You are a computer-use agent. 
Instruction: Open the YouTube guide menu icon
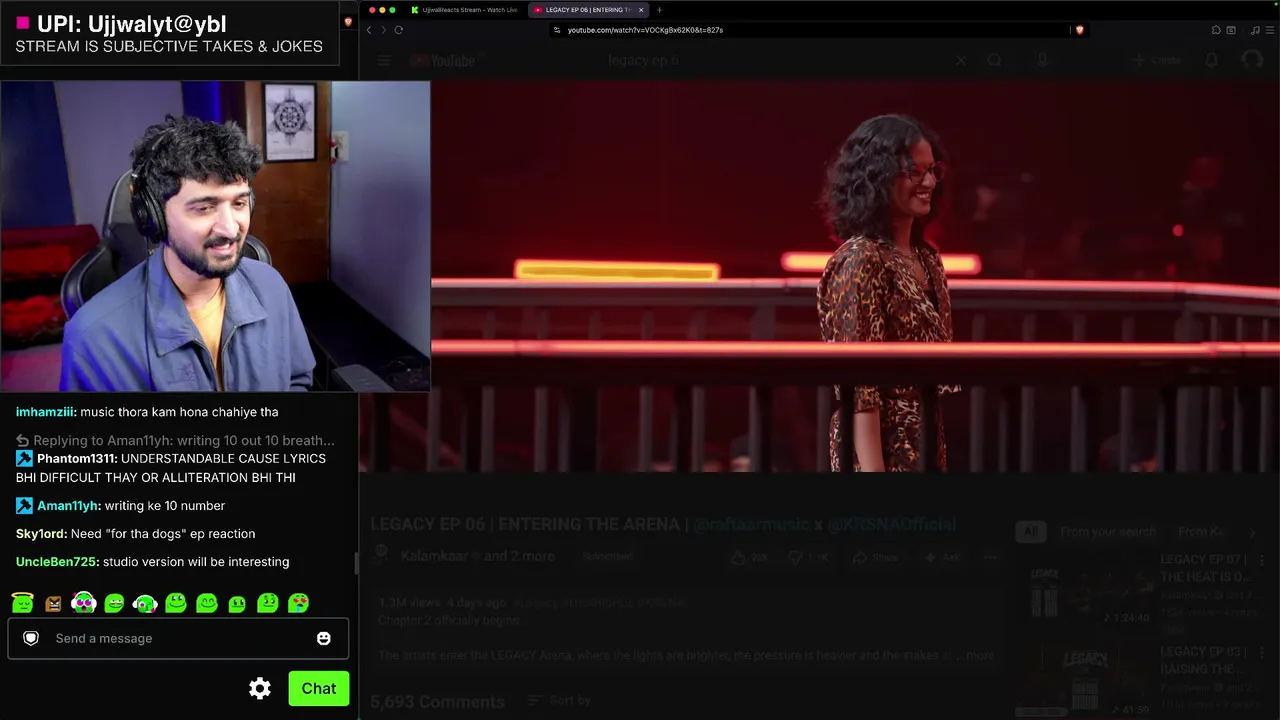[x=384, y=61]
